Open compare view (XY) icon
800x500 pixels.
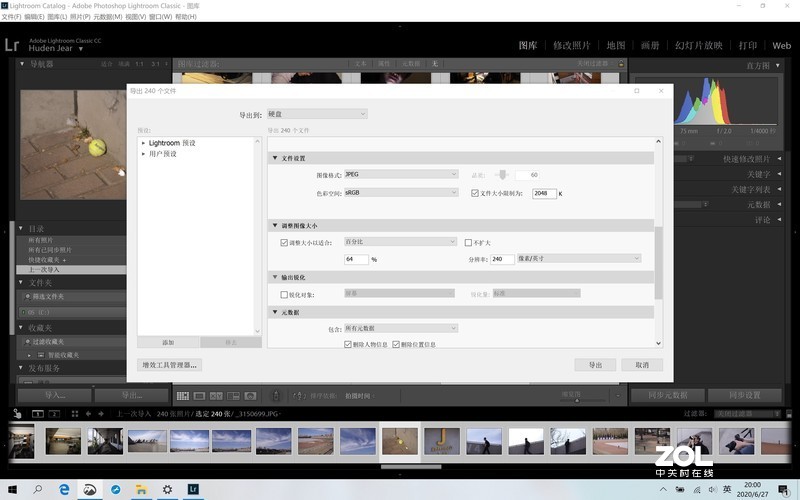click(214, 396)
